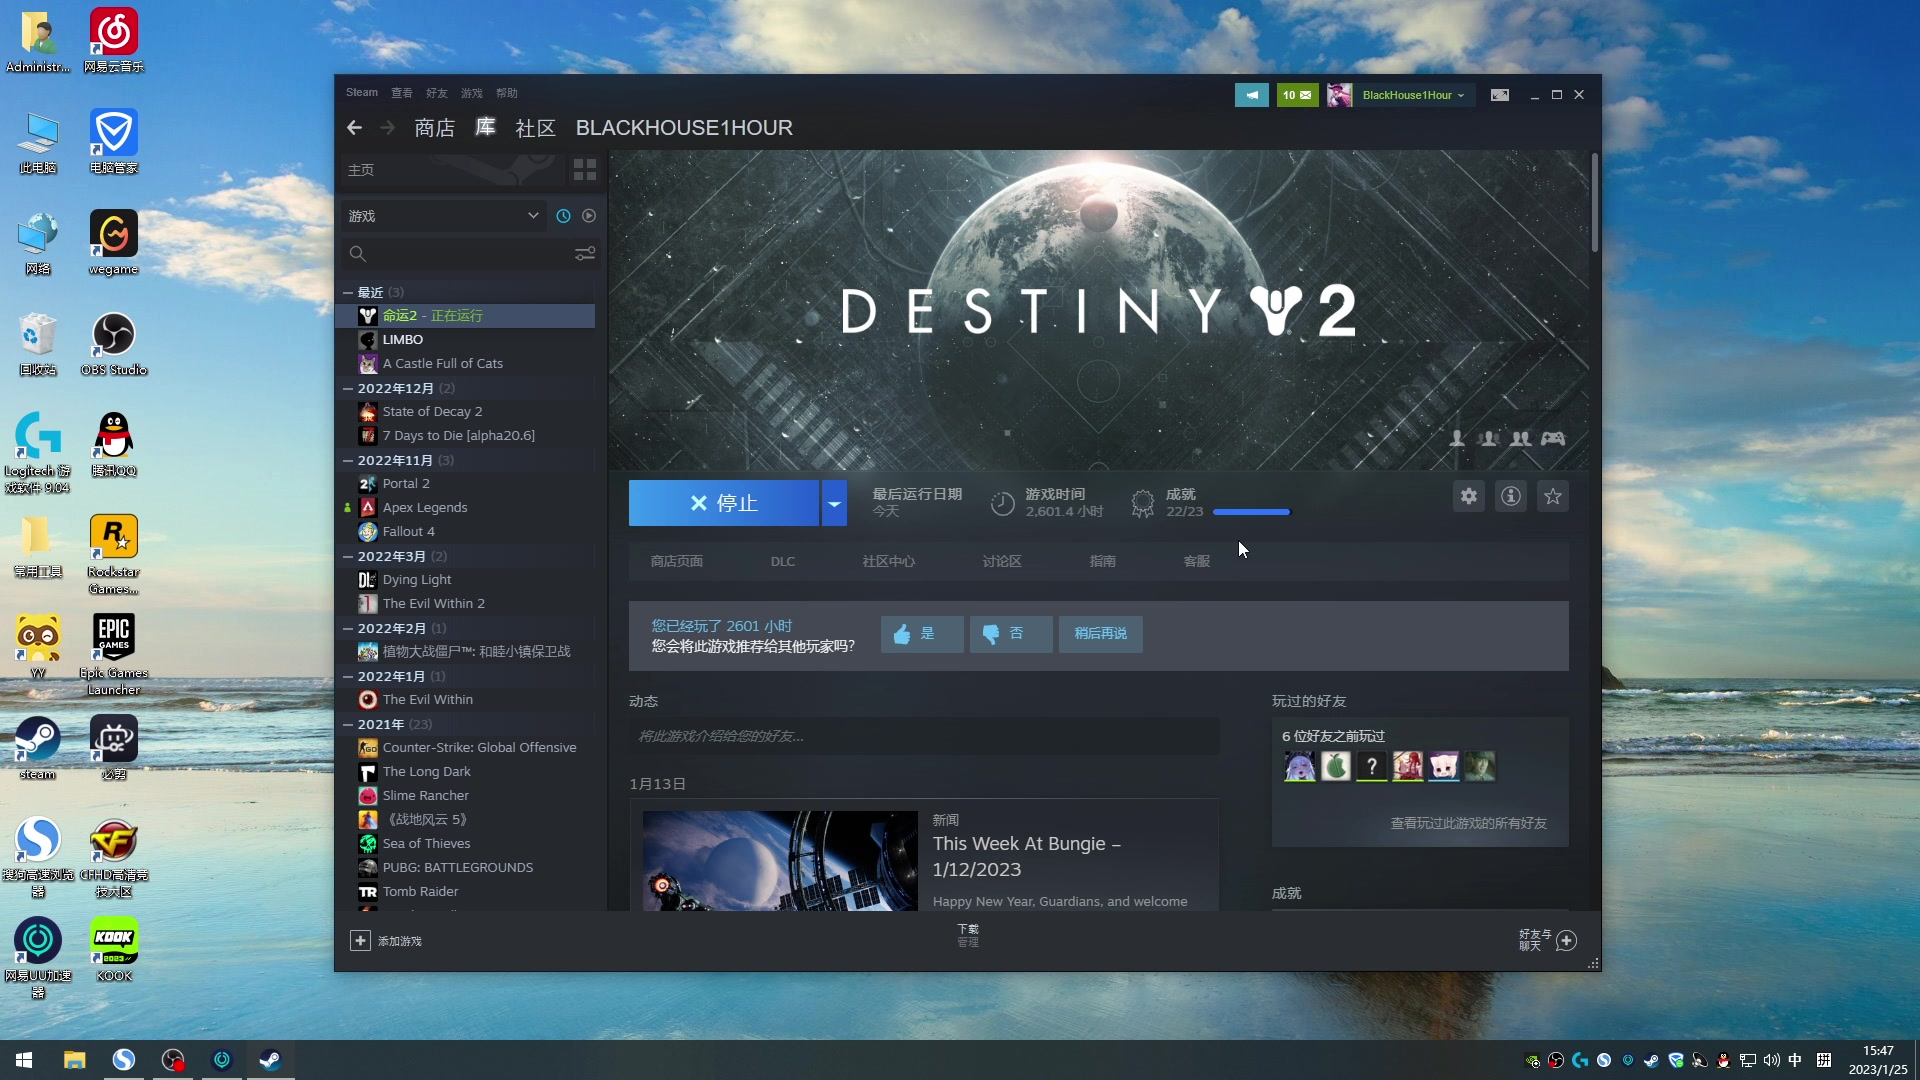The height and width of the screenshot is (1080, 1920).
Task: Collapse the 2021年 games group
Action: pos(348,725)
